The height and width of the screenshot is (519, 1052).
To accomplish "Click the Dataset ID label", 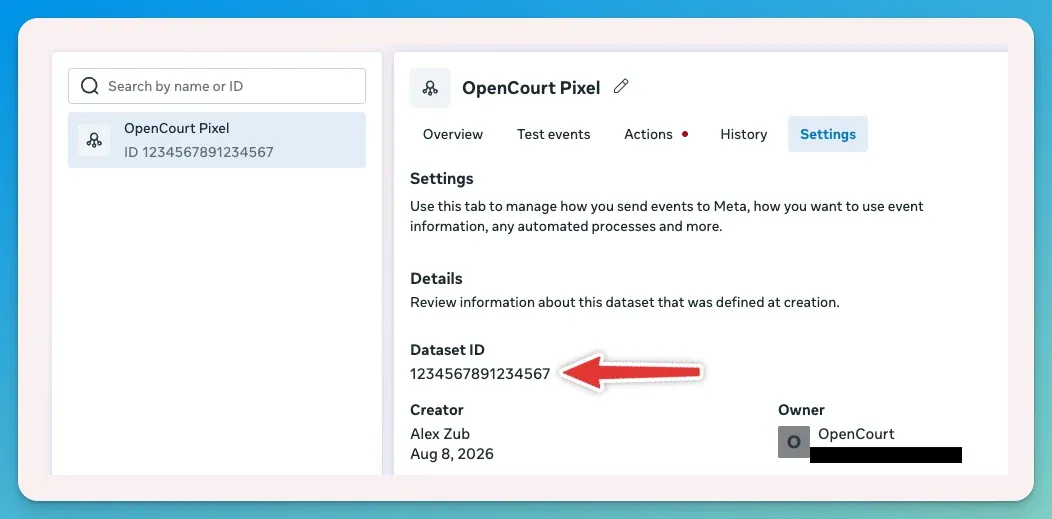I will click(x=447, y=349).
